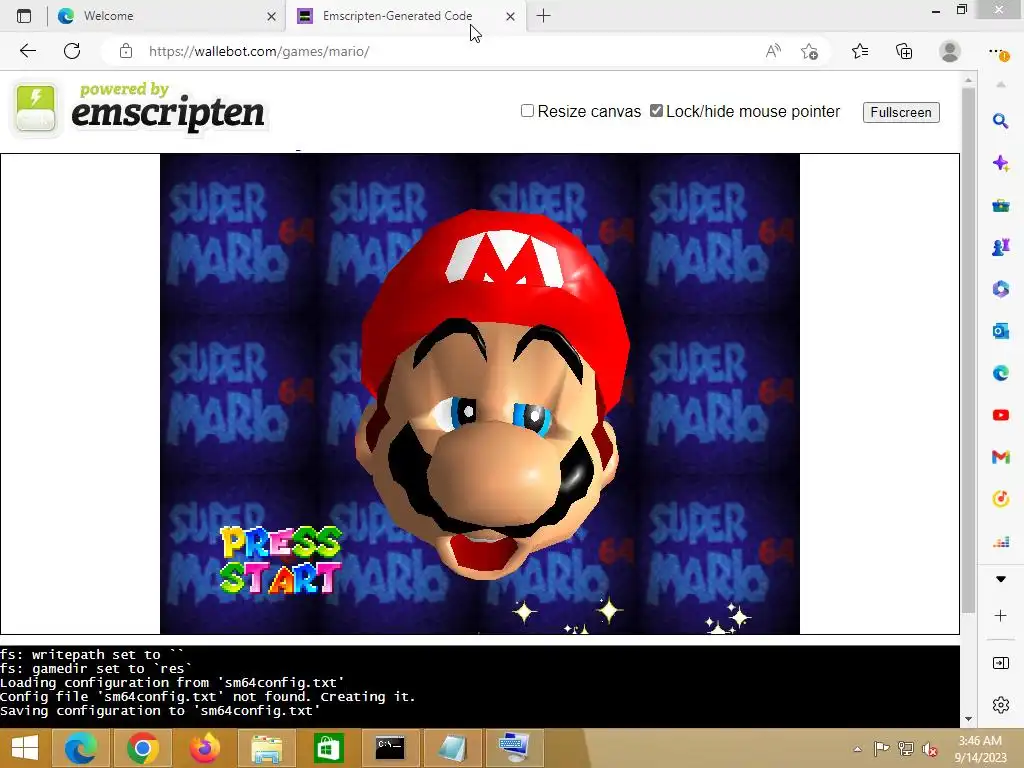
Task: Click PRESS START text in game
Action: 281,560
